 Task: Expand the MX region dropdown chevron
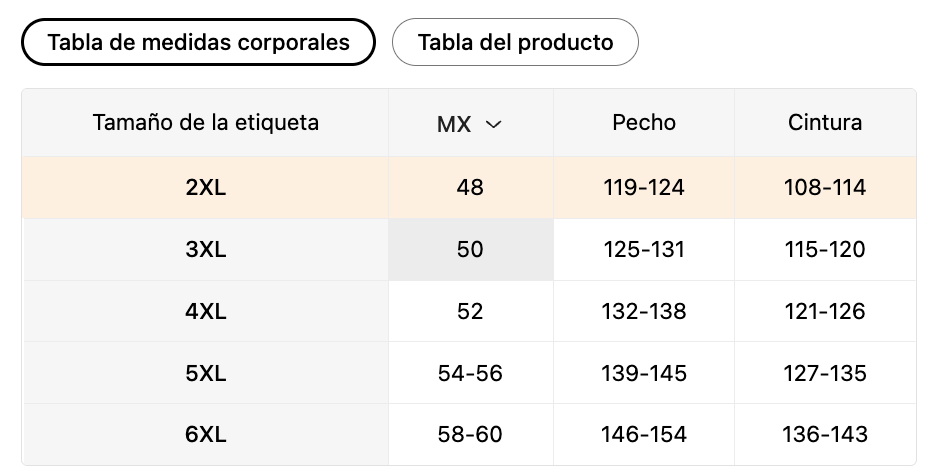point(494,125)
